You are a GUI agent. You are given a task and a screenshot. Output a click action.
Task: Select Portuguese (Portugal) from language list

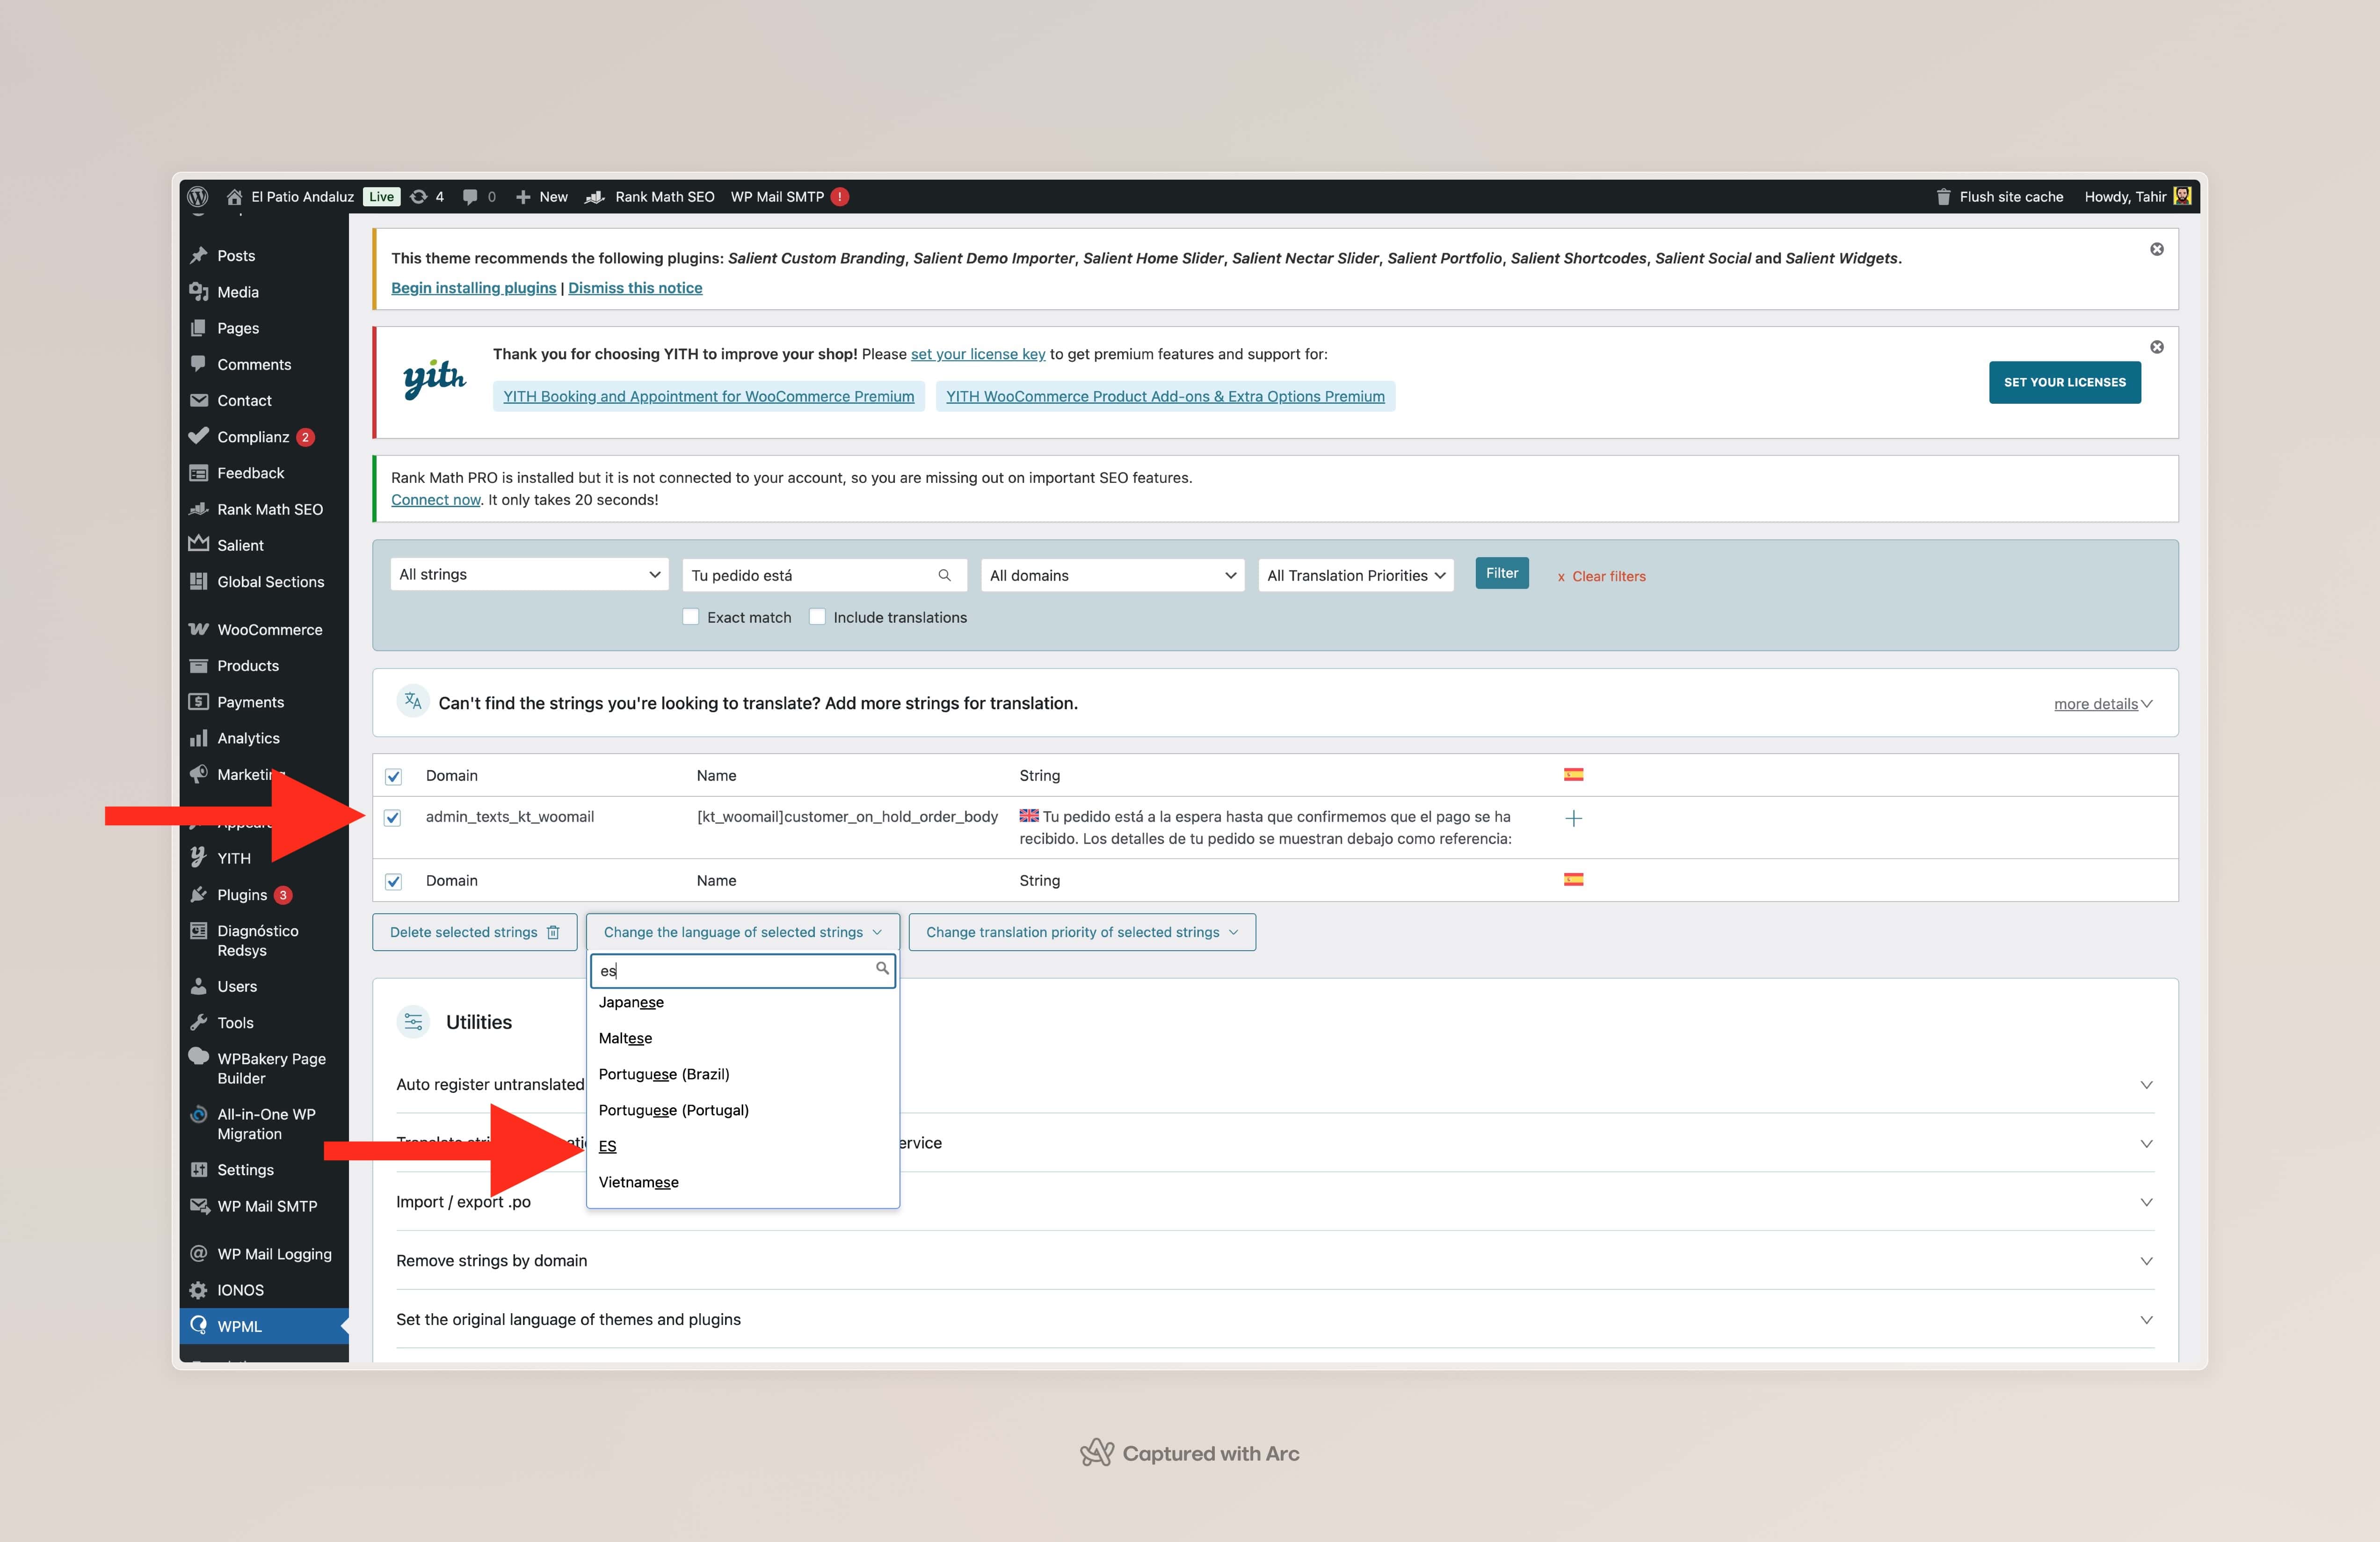point(742,1110)
